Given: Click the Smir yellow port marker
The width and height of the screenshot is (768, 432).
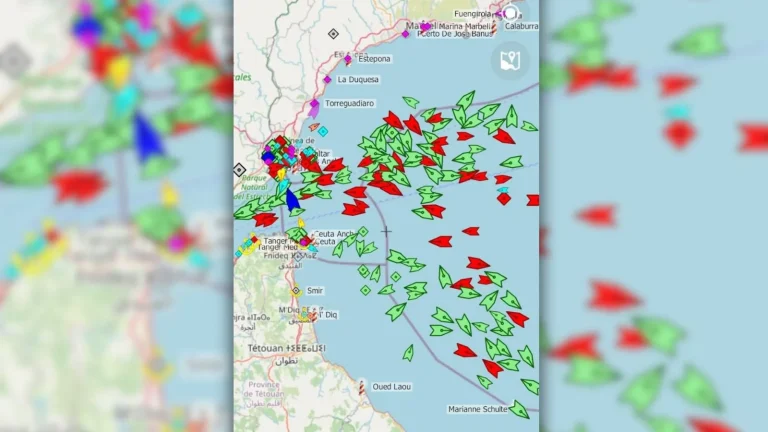Looking at the screenshot, I should coord(296,290).
